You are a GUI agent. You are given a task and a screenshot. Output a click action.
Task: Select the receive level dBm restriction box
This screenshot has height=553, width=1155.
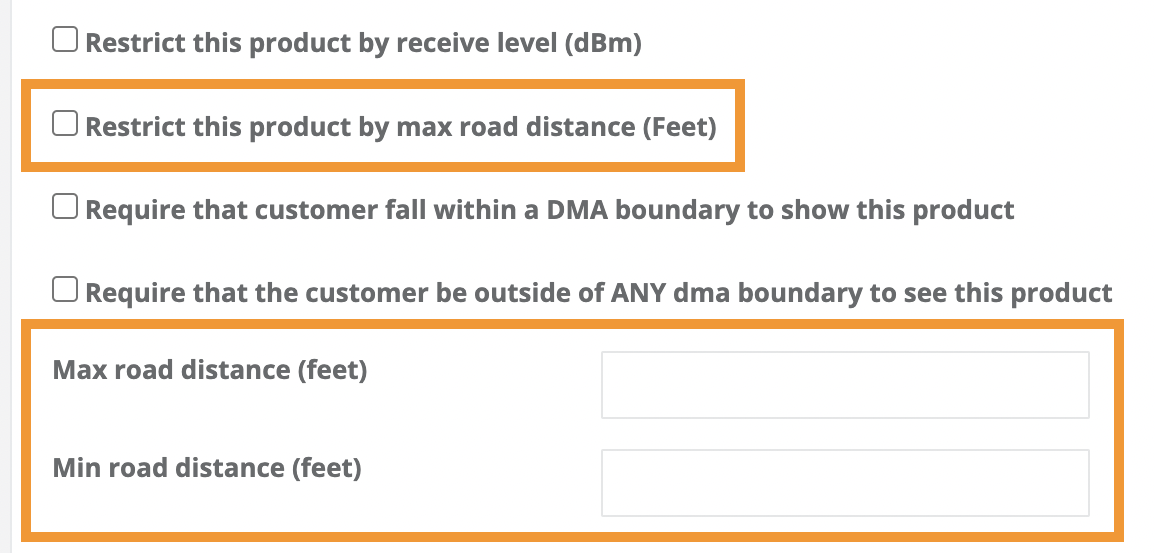click(65, 41)
